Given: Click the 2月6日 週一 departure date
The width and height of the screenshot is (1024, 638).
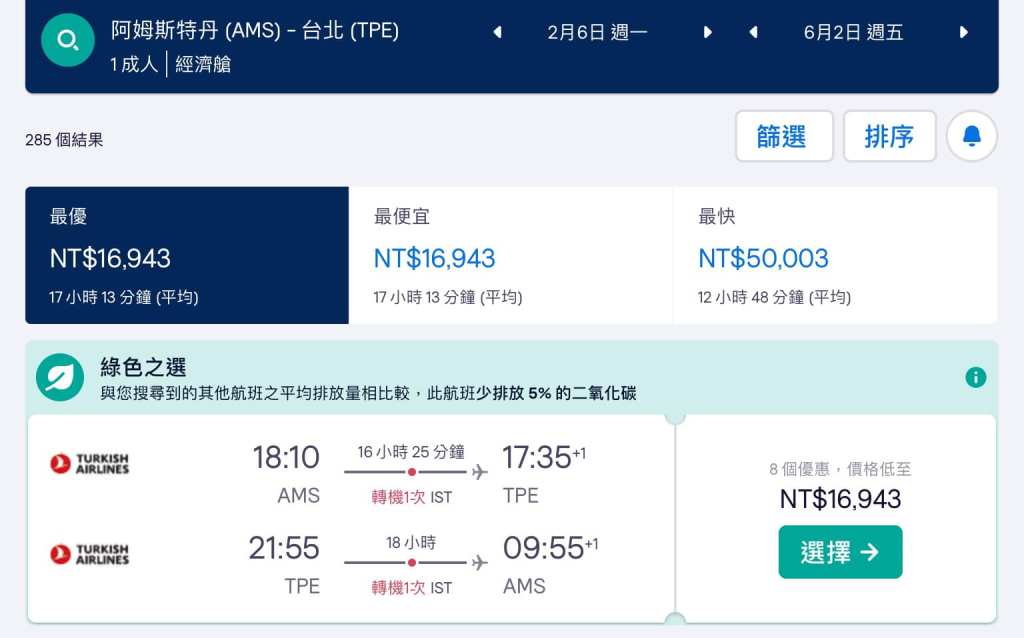Looking at the screenshot, I should (x=598, y=32).
